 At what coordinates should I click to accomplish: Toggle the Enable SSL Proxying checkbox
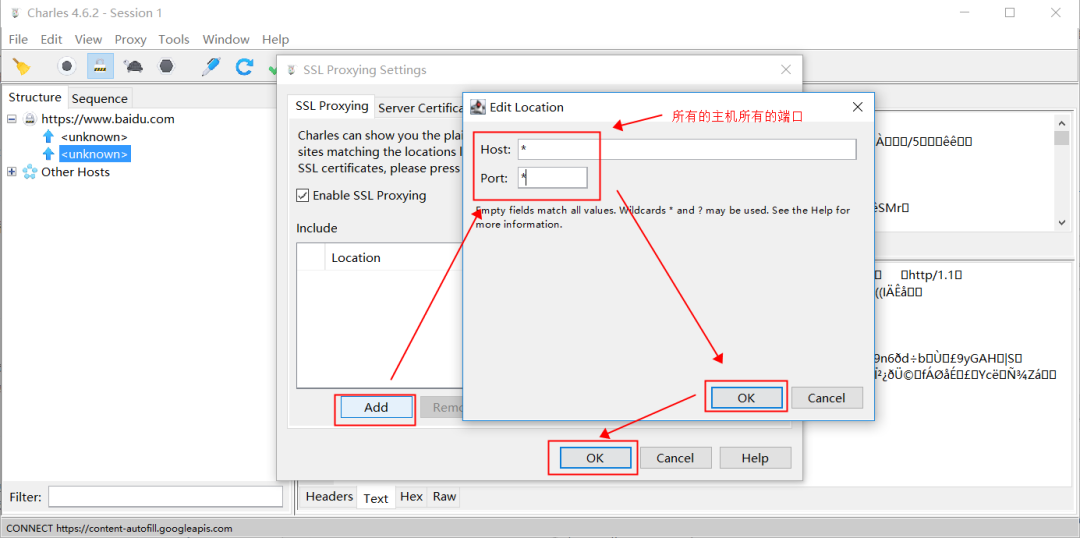tap(302, 196)
